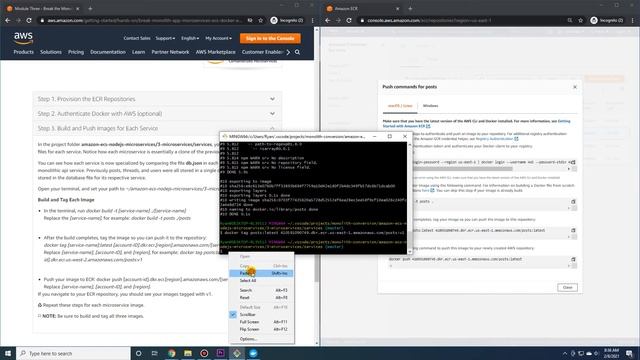Image resolution: width=640 pixels, height=360 pixels.
Task: Expand Step 2. Authenticate Docker with AWS
Action: [x=157, y=114]
